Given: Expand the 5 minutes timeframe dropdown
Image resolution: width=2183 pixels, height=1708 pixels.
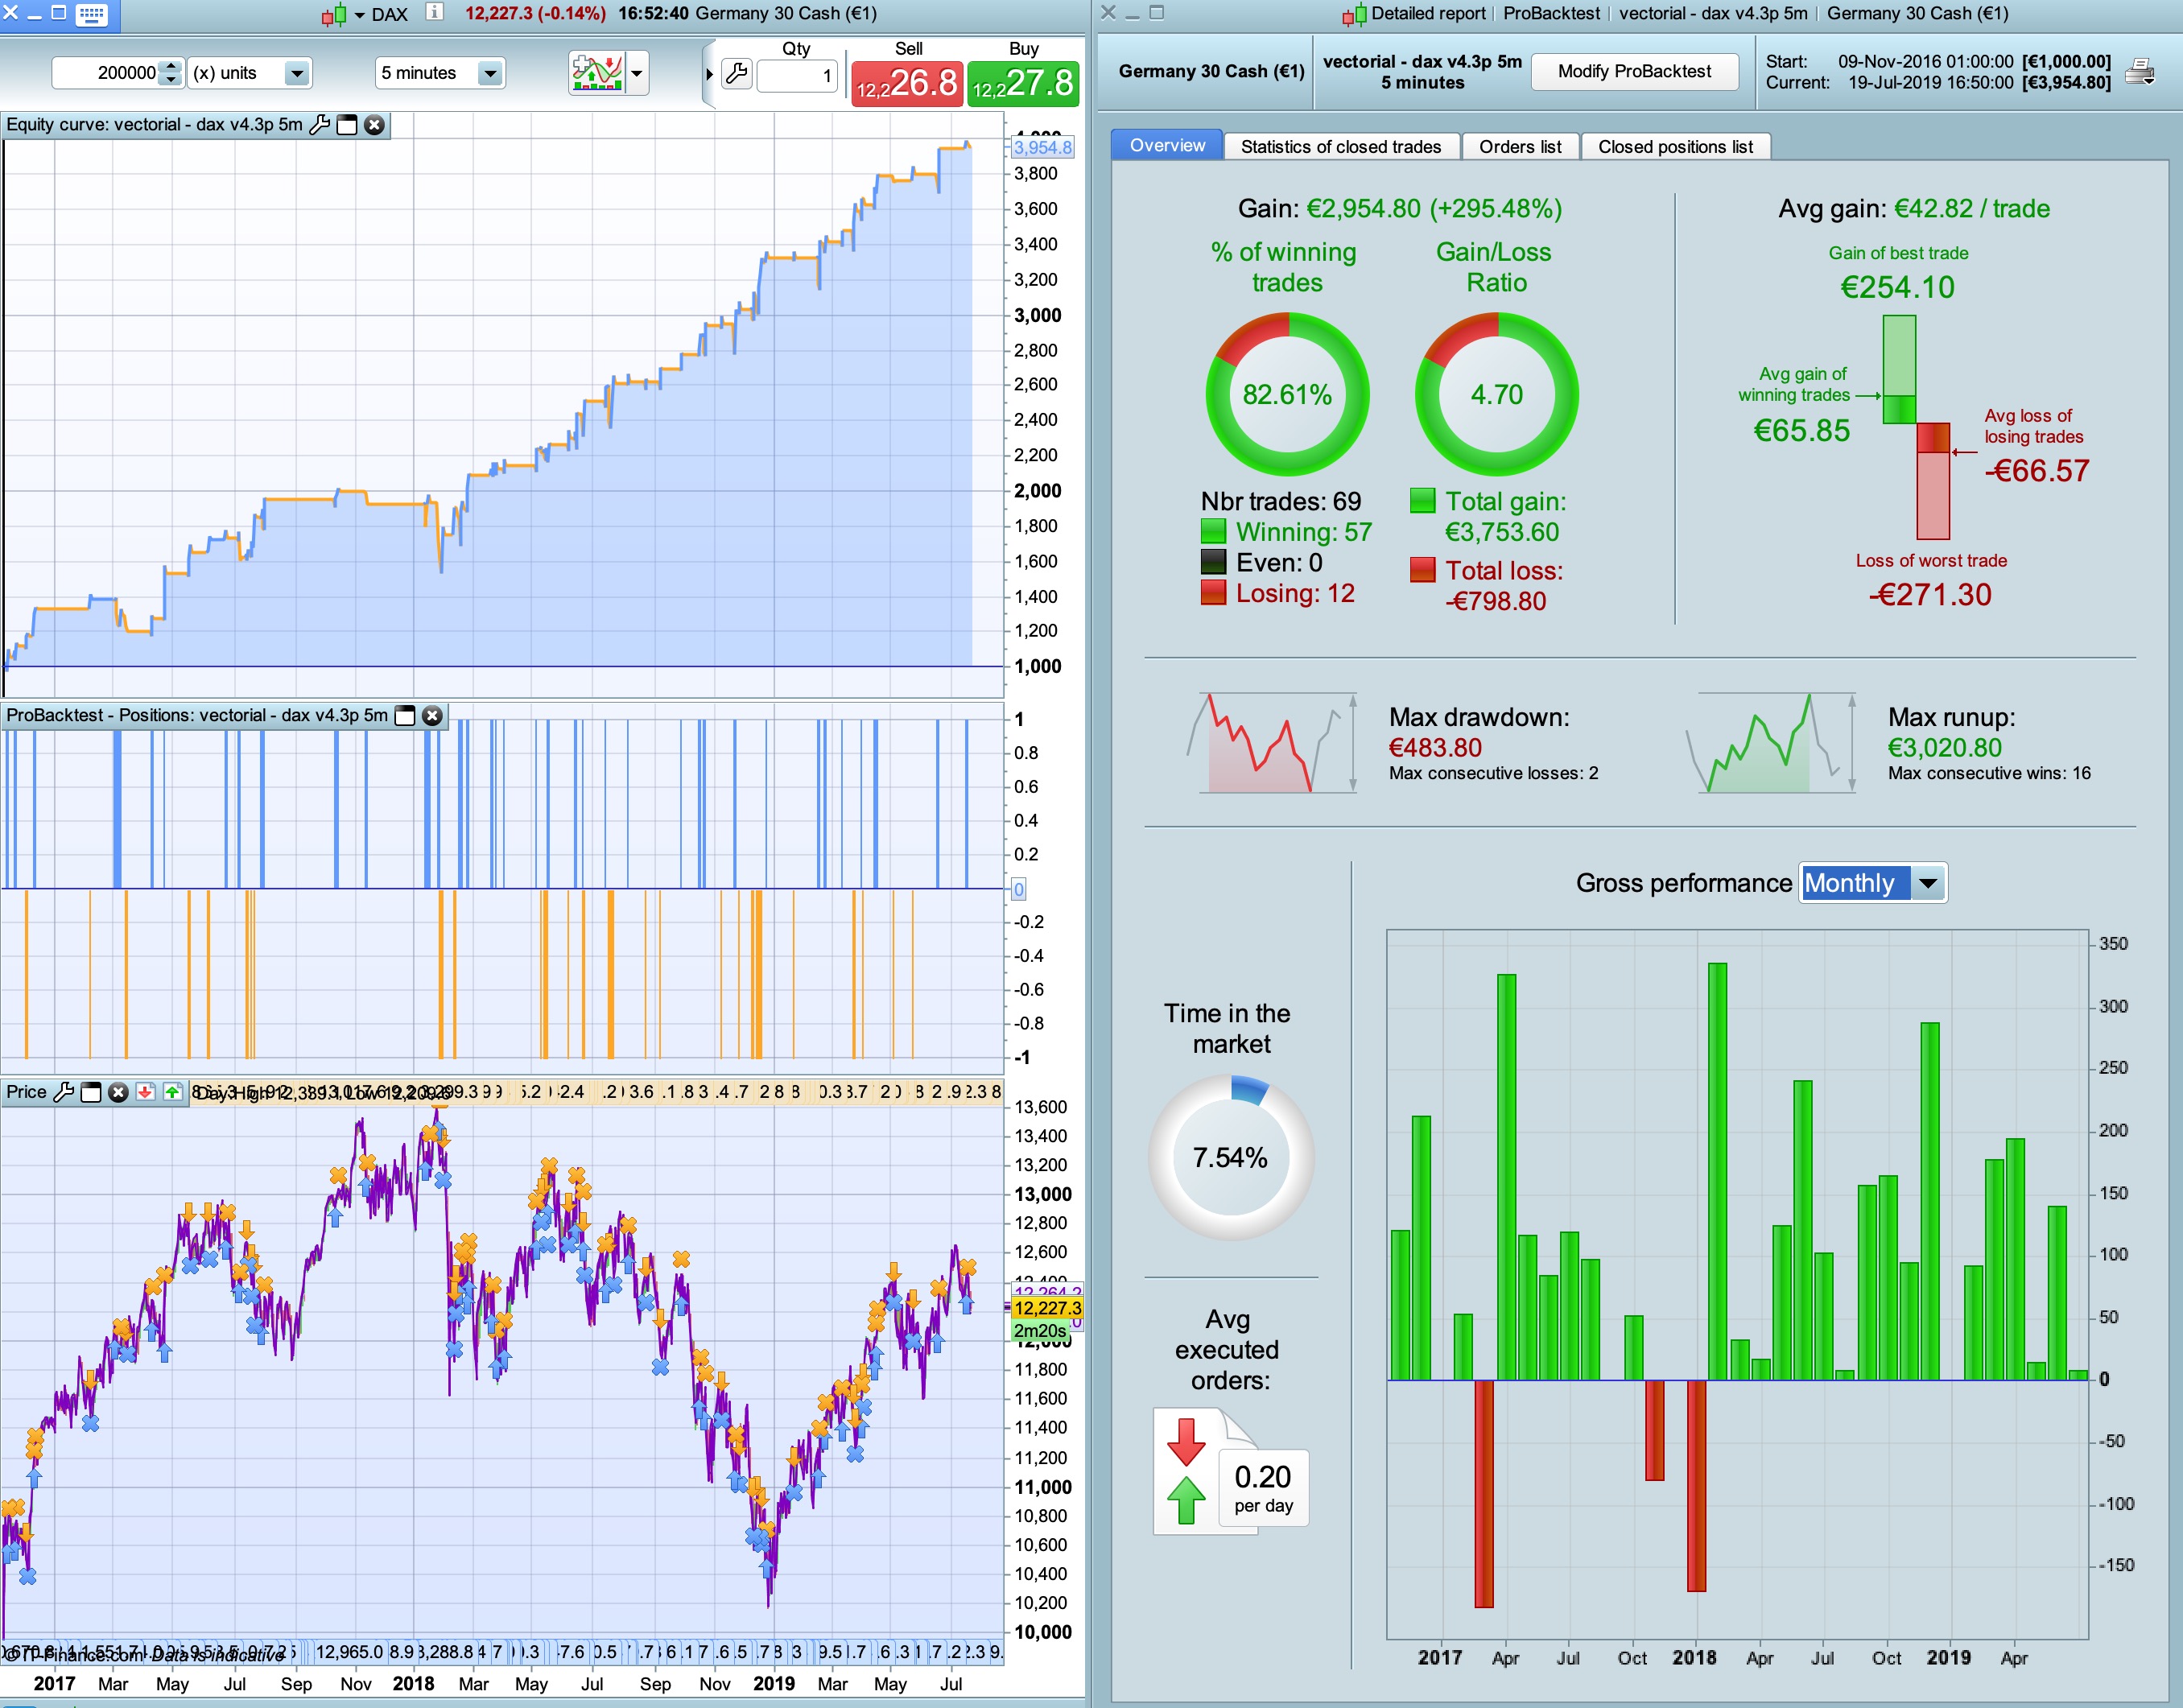Looking at the screenshot, I should [489, 73].
